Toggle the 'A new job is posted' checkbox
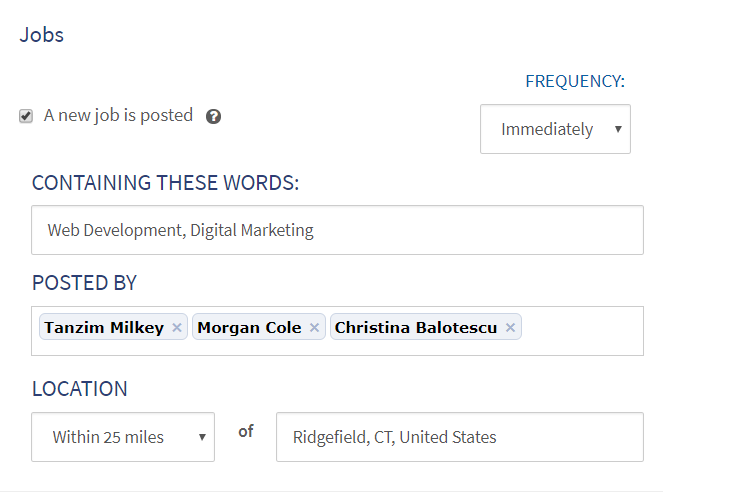Screen dimensions: 746x498 [26, 116]
